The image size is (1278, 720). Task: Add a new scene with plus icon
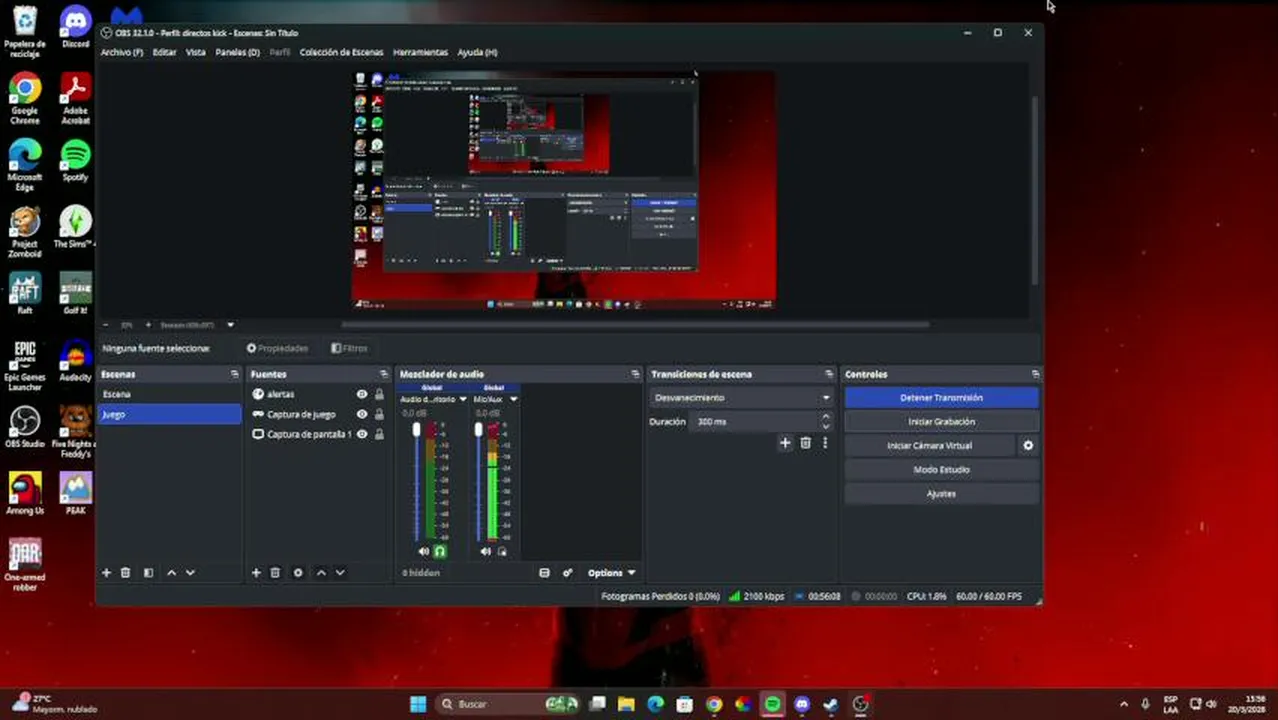[106, 573]
